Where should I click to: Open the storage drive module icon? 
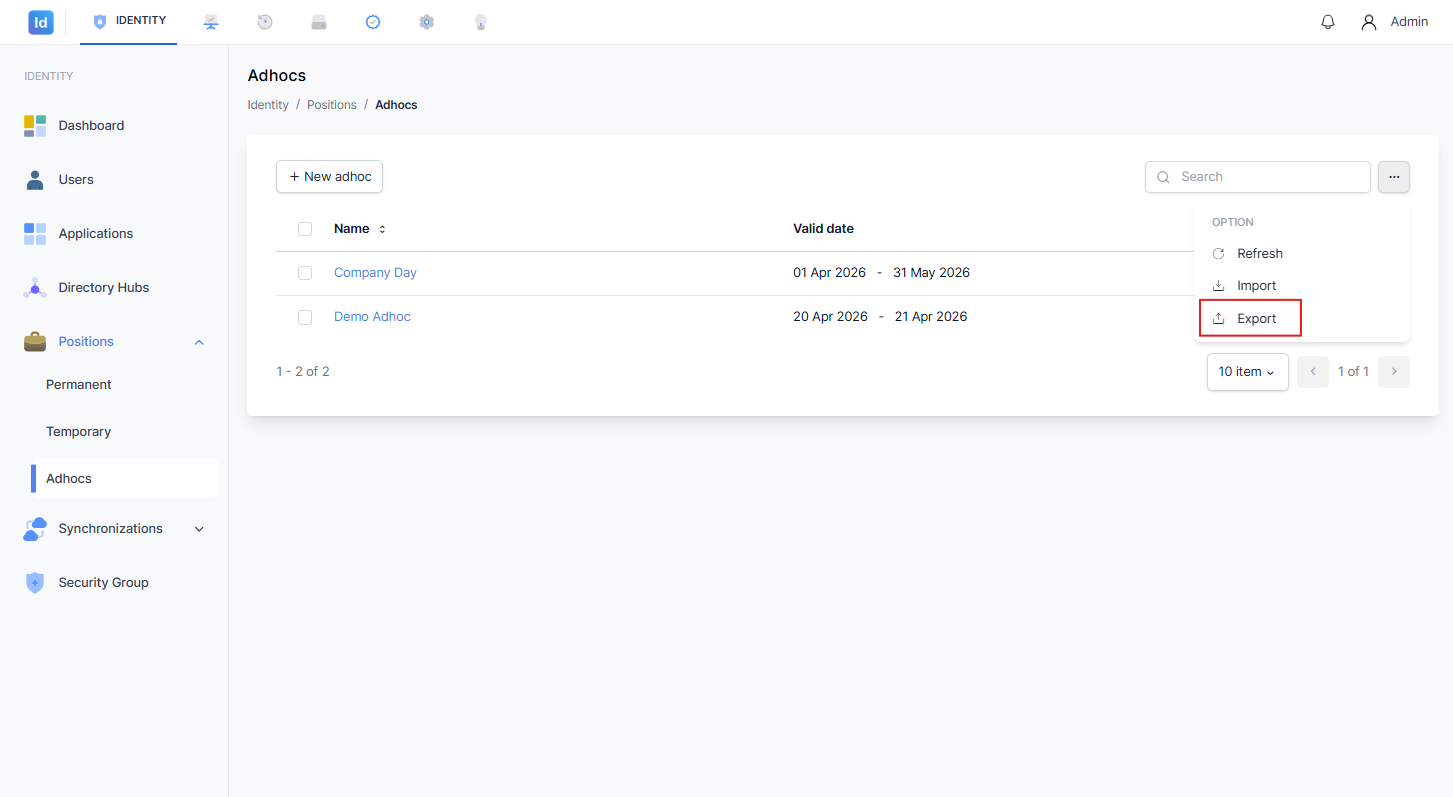coord(319,22)
